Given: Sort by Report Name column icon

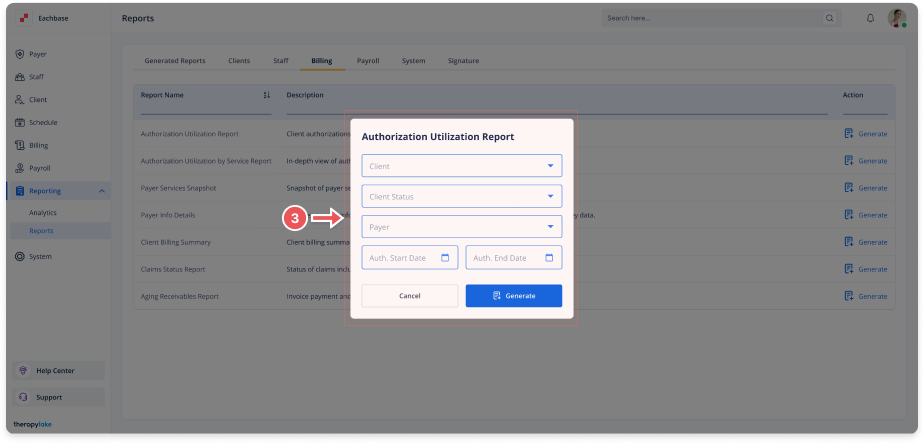Looking at the screenshot, I should [x=266, y=95].
